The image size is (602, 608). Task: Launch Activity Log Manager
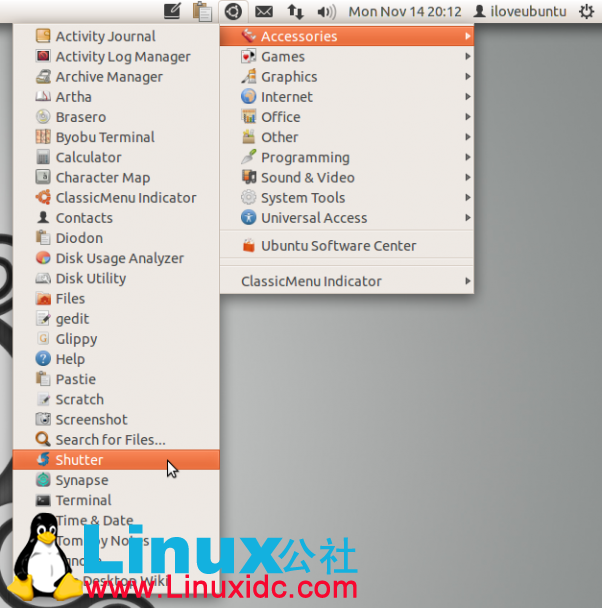pyautogui.click(x=116, y=57)
